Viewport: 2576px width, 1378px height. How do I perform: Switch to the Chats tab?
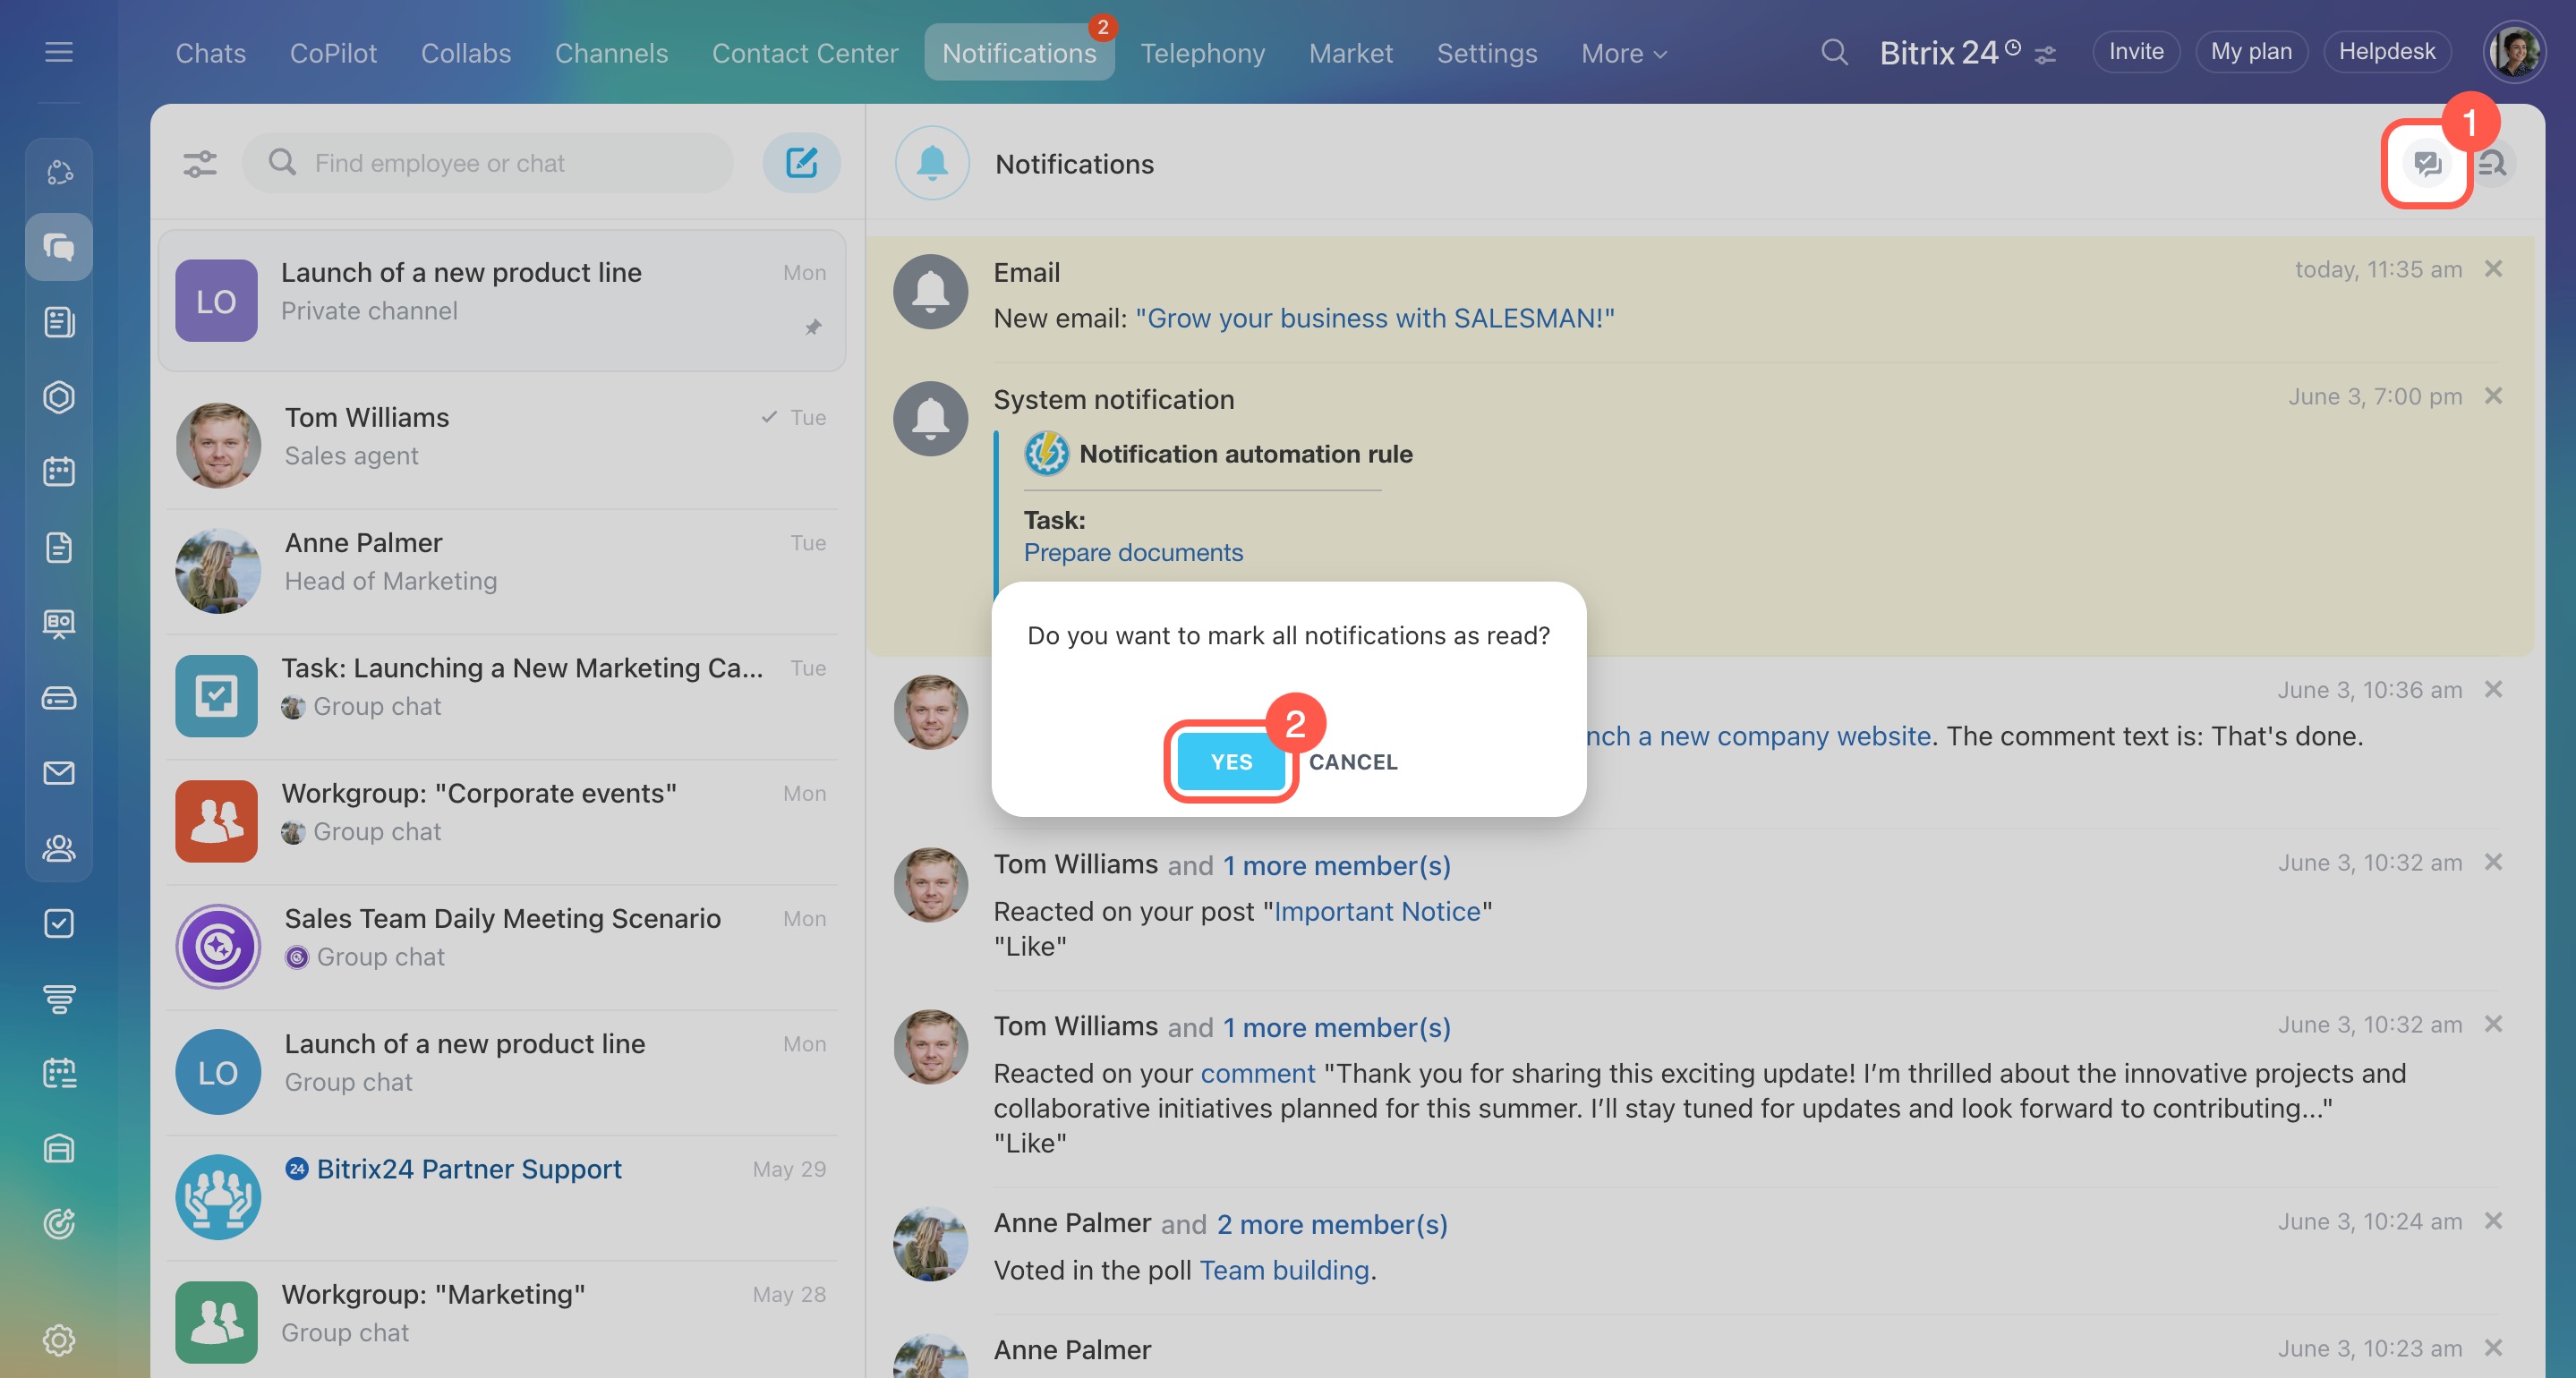click(210, 53)
